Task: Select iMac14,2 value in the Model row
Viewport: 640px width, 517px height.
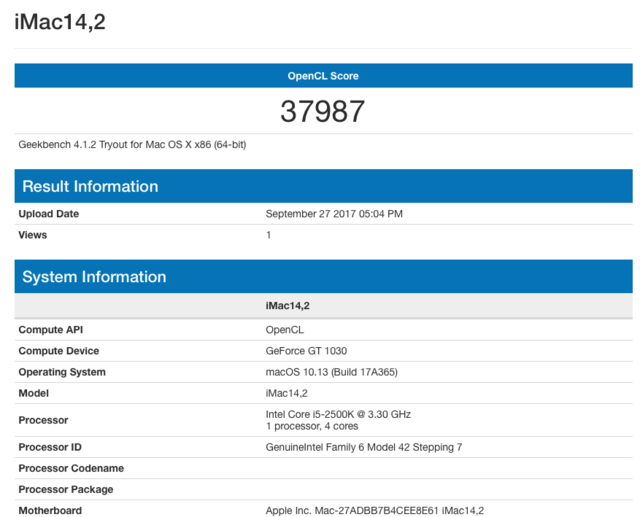Action: 287,393
